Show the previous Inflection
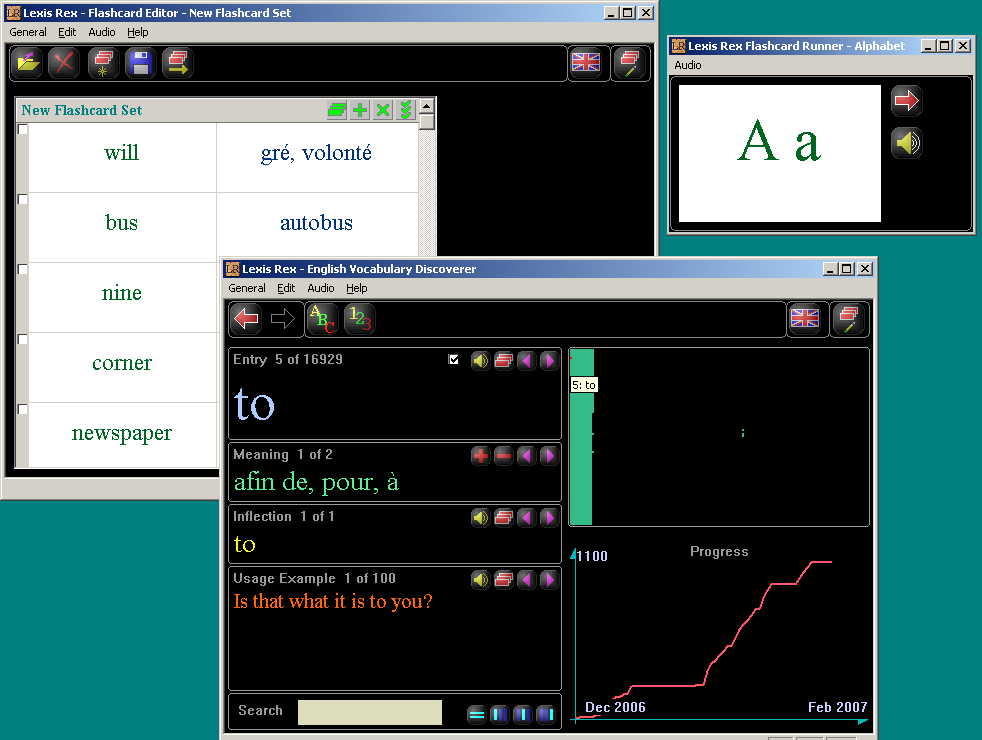This screenshot has width=982, height=740. [527, 518]
